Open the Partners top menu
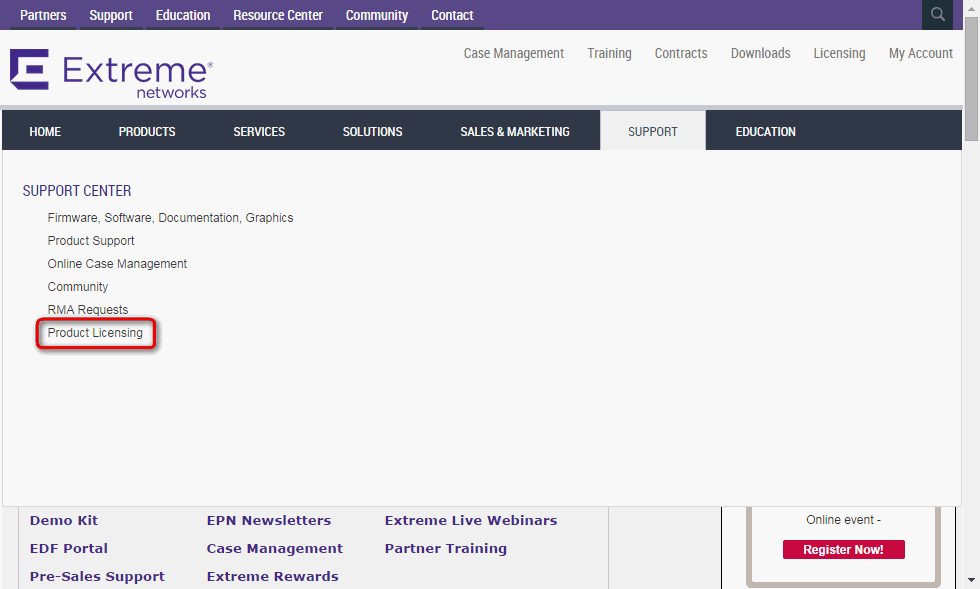980x589 pixels. click(43, 15)
